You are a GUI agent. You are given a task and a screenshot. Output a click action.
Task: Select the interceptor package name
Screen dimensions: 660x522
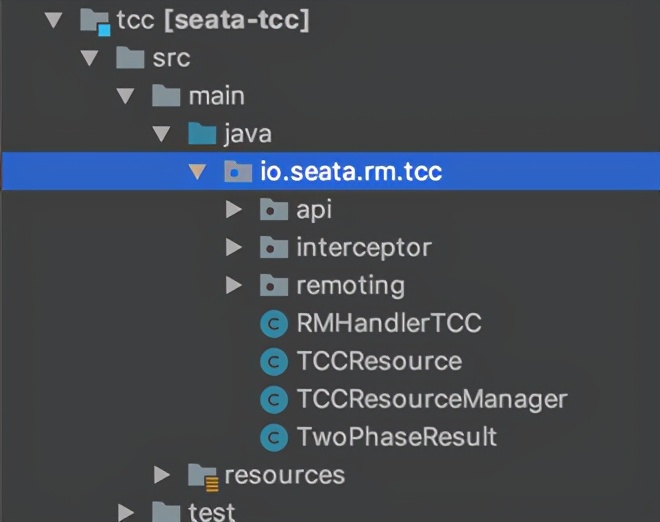pyautogui.click(x=364, y=248)
